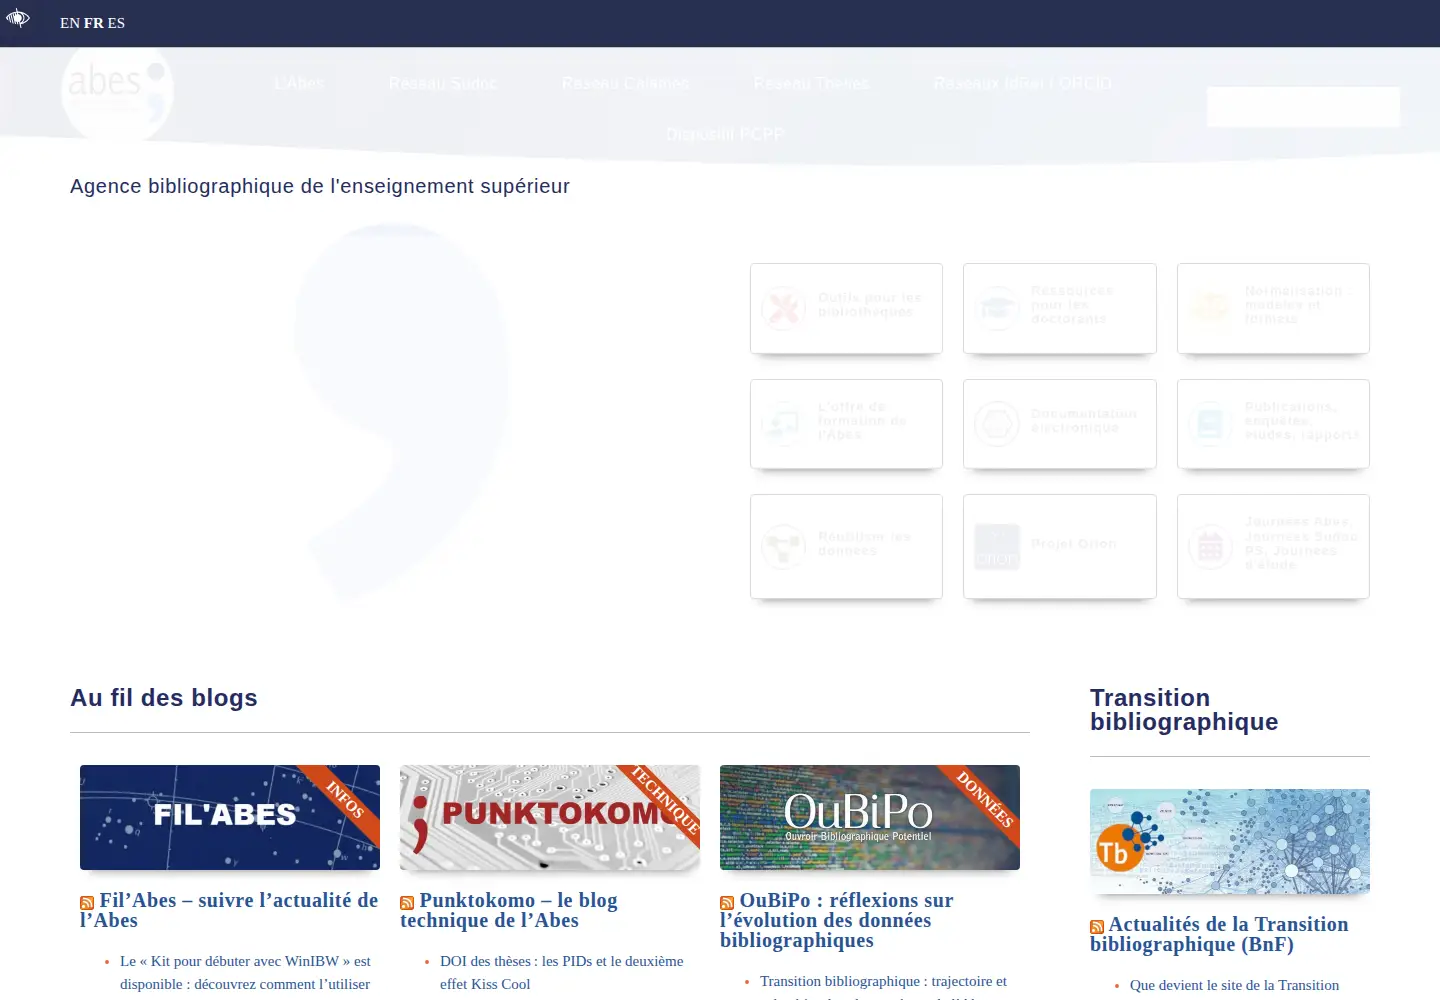Open "Transition bibliographique : trajectoire et" article
This screenshot has height=1000, width=1440.
point(883,981)
